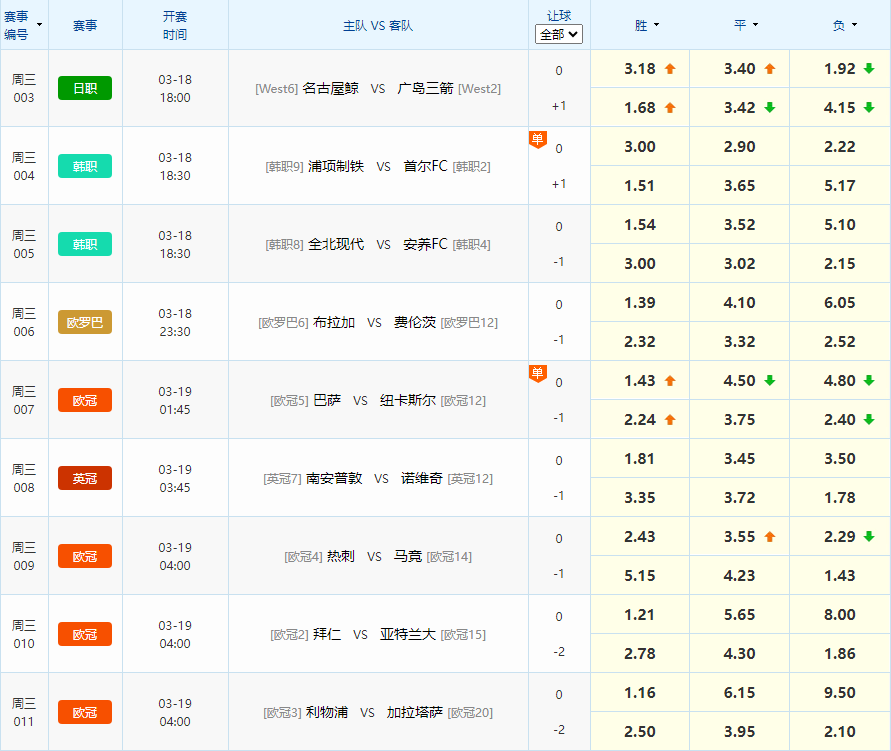
Task: Select win odds 1.39 for 布拉加
Action: tap(640, 303)
